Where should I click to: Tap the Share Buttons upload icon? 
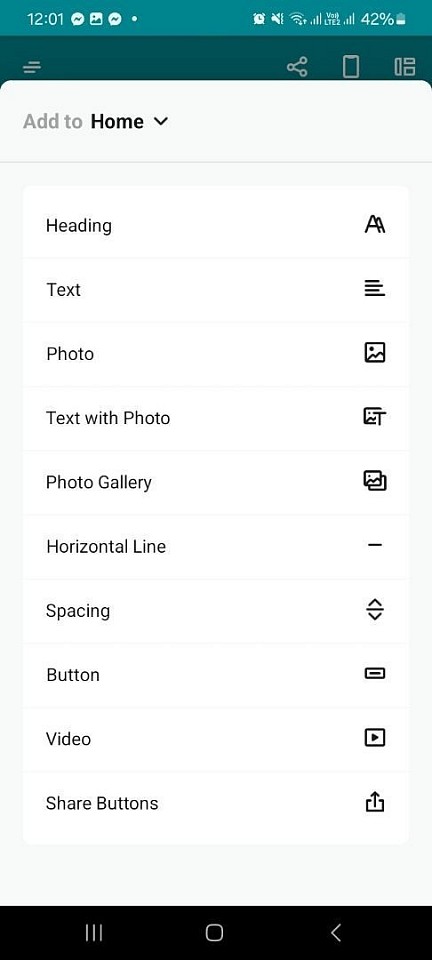[x=374, y=802]
